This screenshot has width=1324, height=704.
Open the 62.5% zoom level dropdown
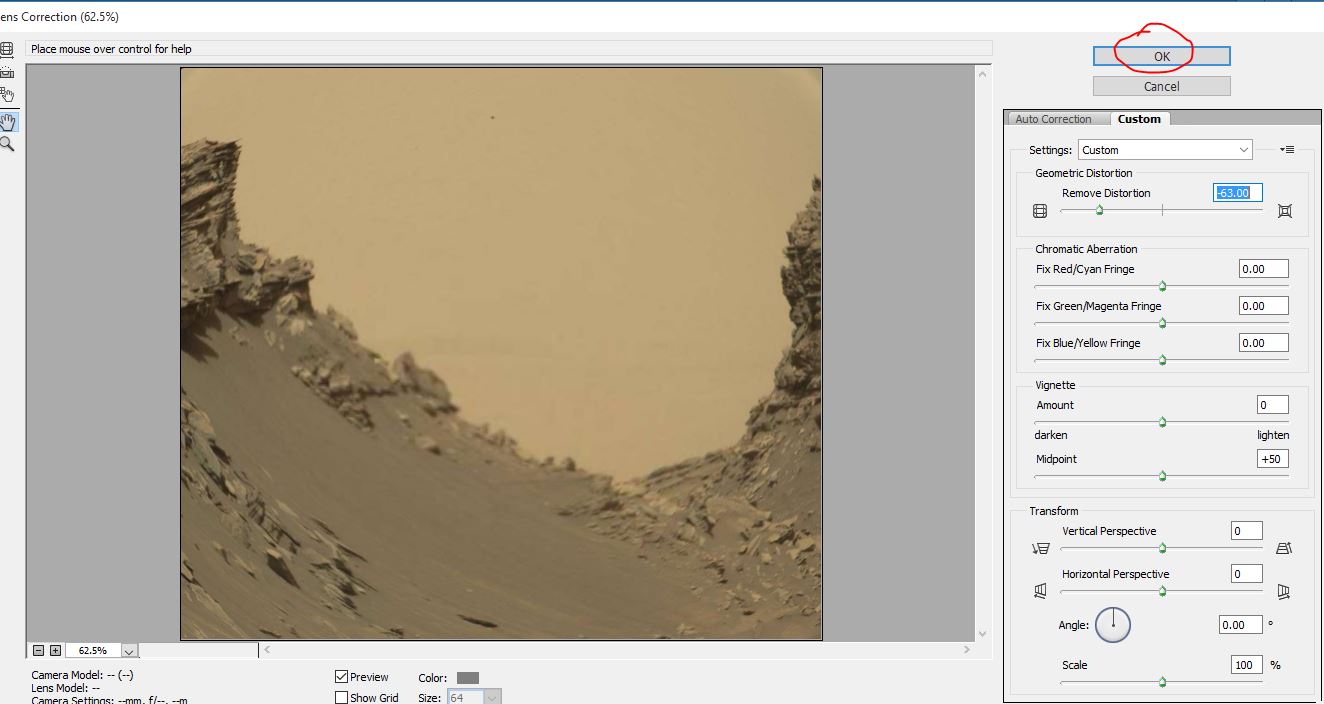pyautogui.click(x=129, y=651)
